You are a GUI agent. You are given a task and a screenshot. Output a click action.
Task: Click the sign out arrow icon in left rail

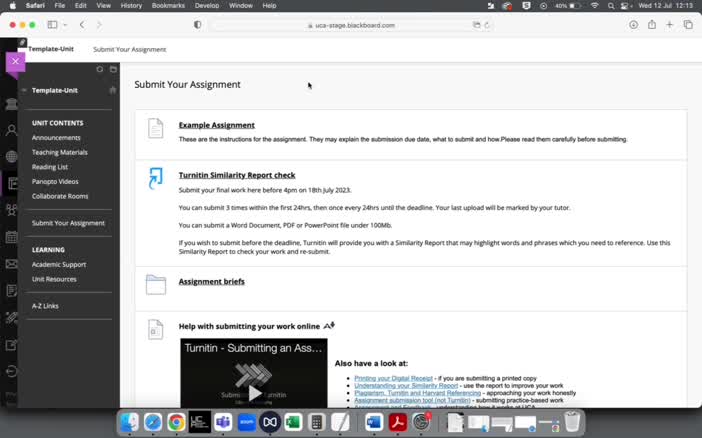[11, 371]
